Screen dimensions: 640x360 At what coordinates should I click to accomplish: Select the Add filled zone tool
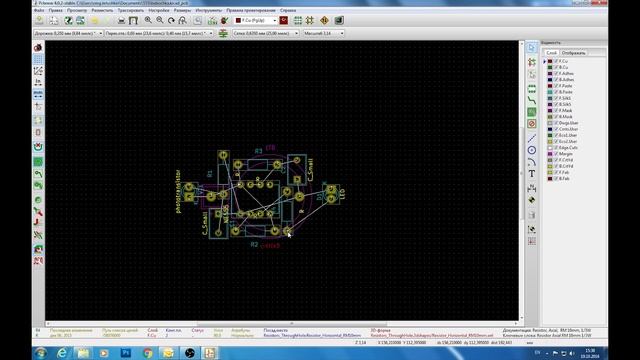(x=531, y=112)
